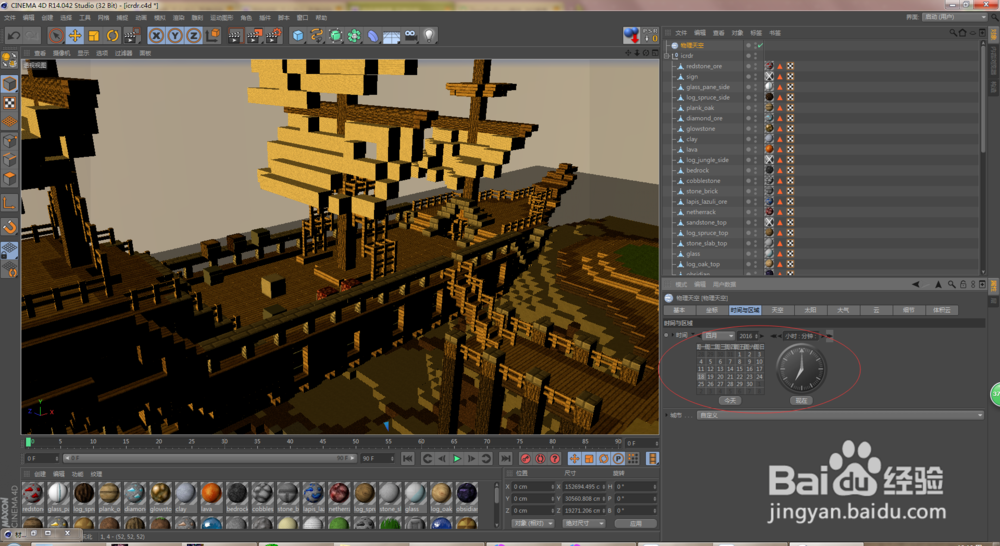Click the Render View clapperboard icon
1000x546 pixels.
point(235,36)
